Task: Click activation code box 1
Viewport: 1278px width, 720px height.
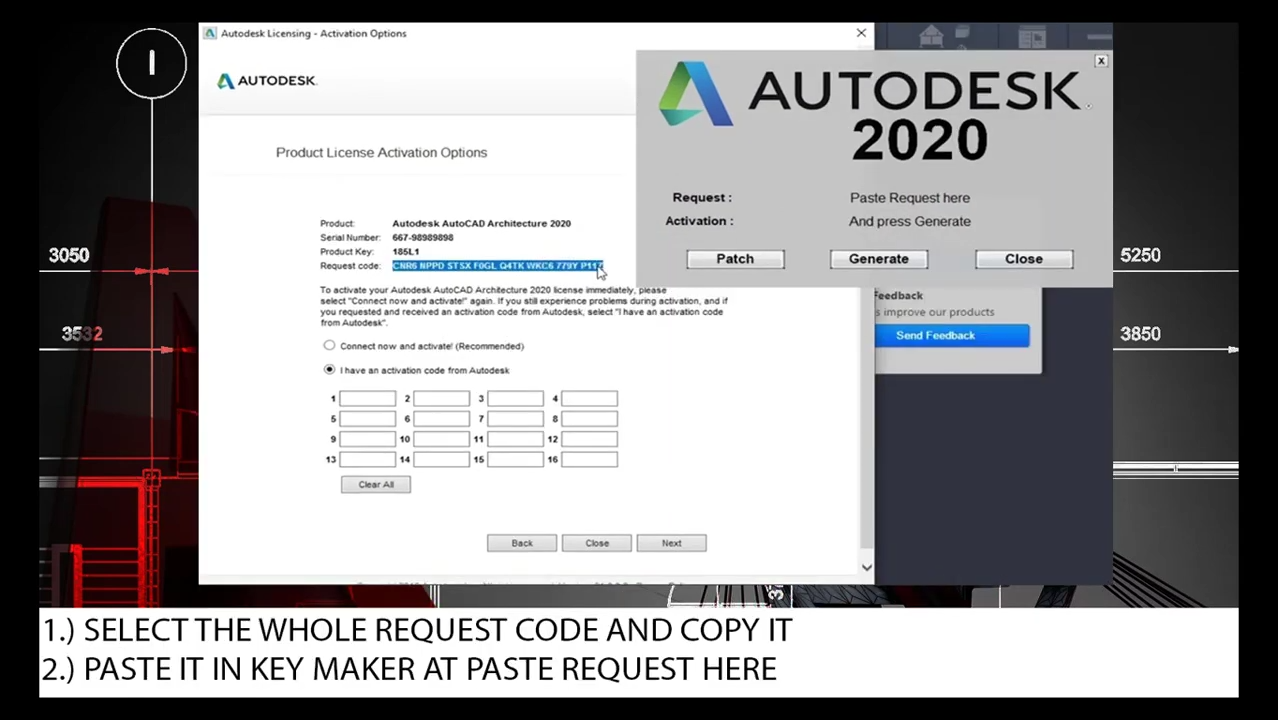Action: point(367,399)
